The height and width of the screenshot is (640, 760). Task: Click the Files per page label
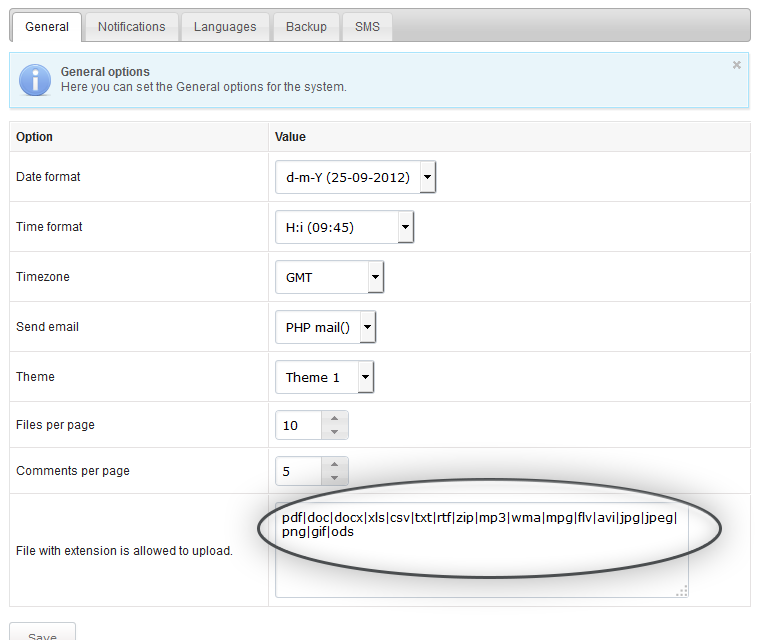pyautogui.click(x=55, y=425)
